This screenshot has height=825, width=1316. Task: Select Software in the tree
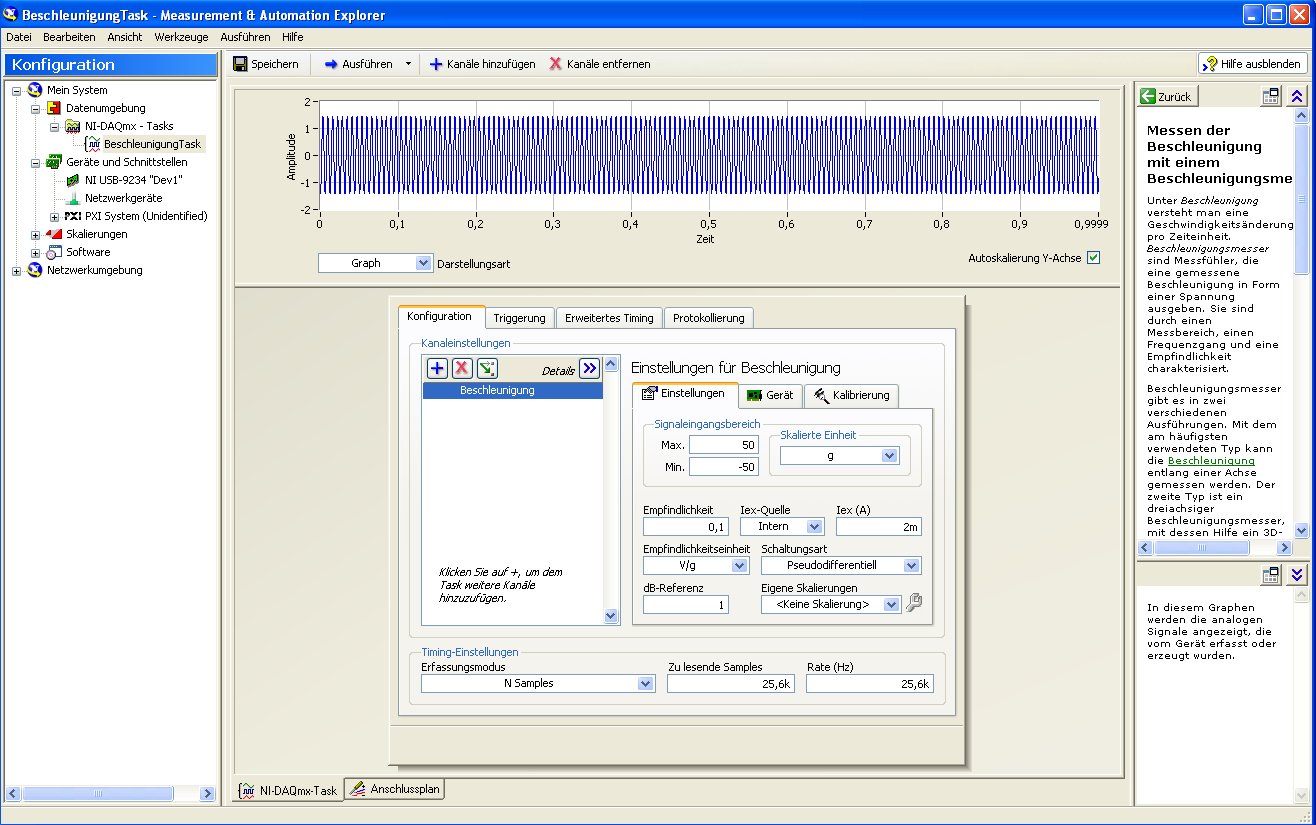[x=88, y=252]
